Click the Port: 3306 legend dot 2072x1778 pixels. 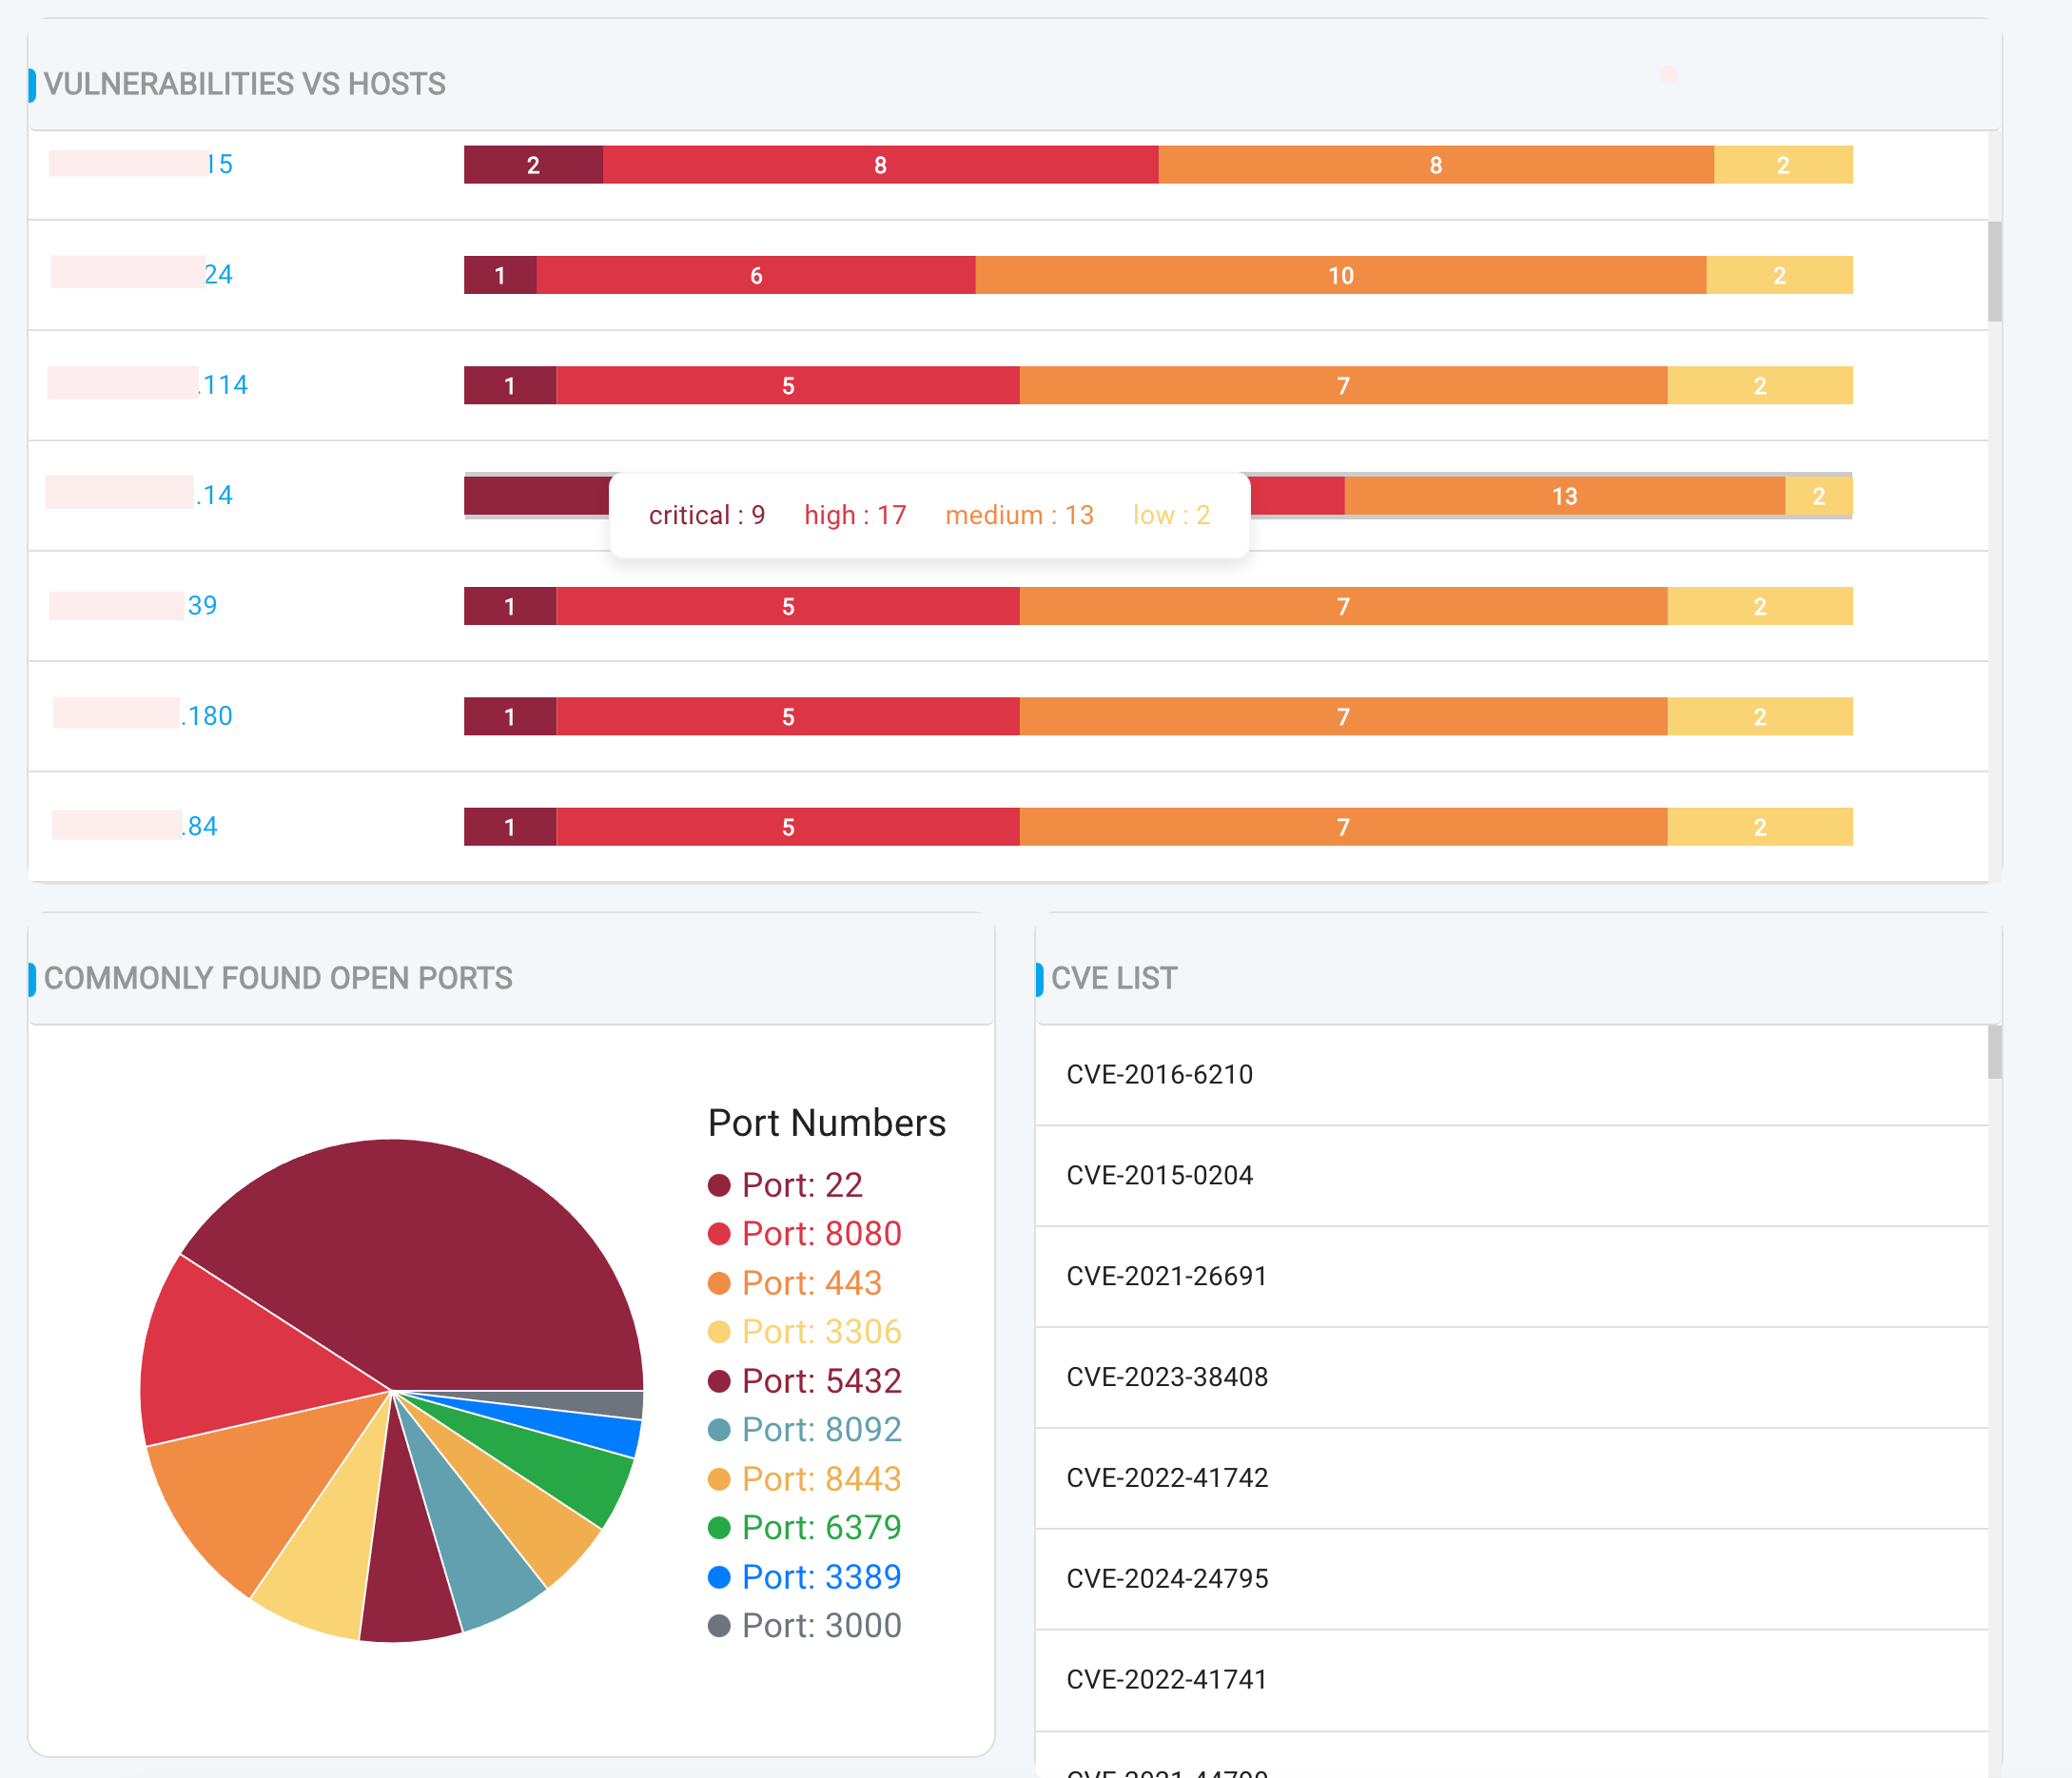point(719,1332)
